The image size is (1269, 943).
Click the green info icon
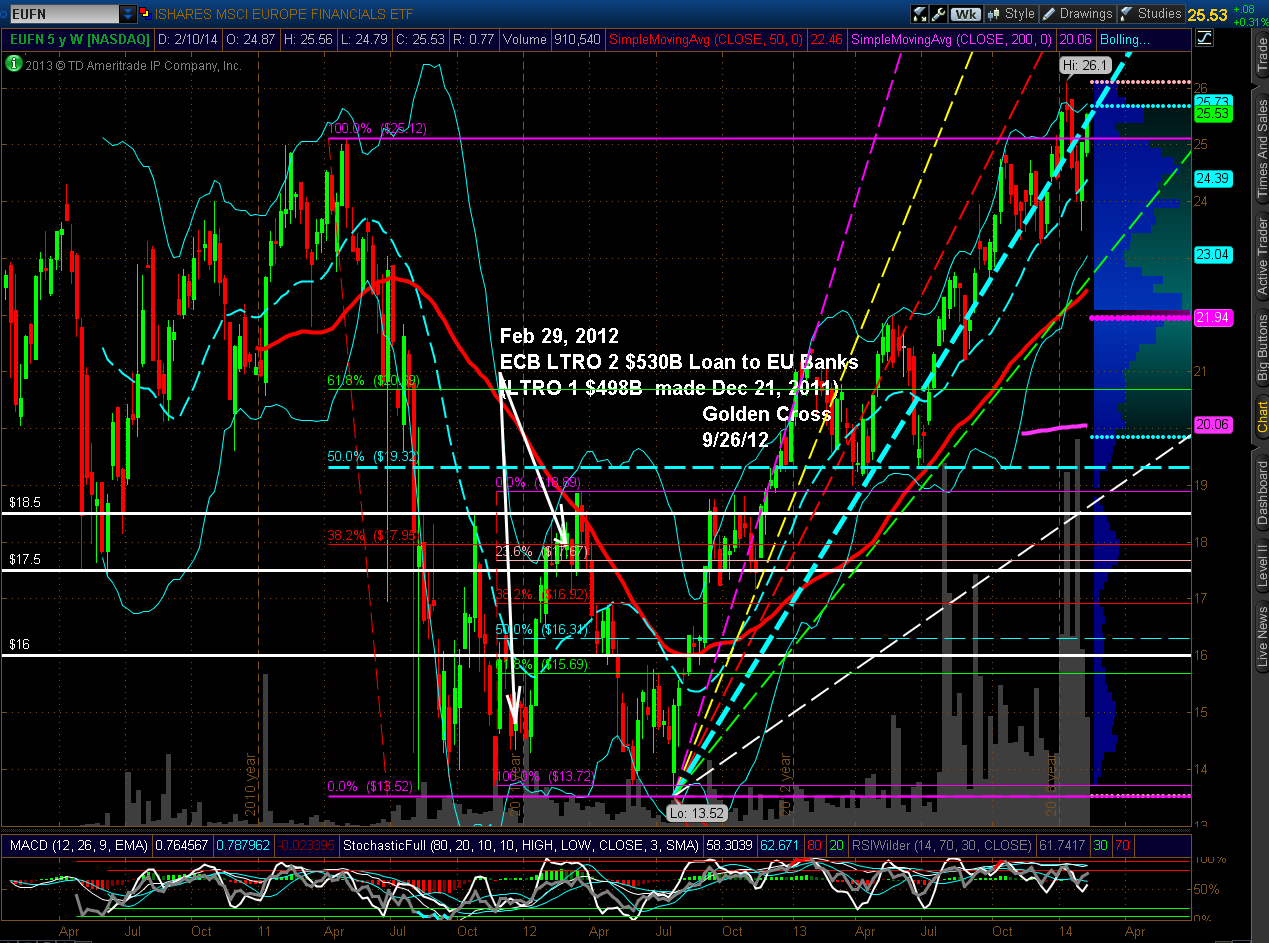tap(13, 63)
